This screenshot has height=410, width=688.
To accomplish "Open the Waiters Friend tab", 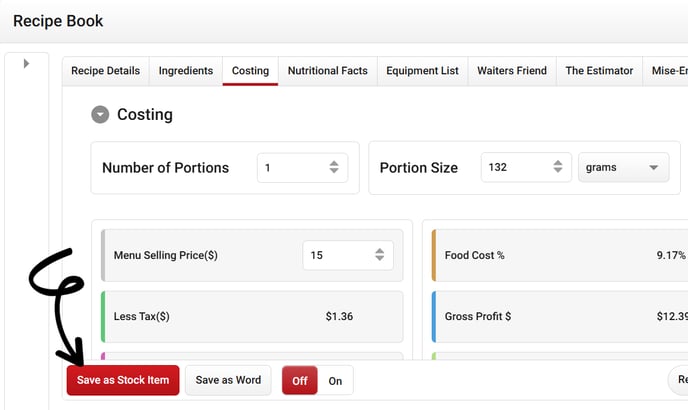I will 512,71.
